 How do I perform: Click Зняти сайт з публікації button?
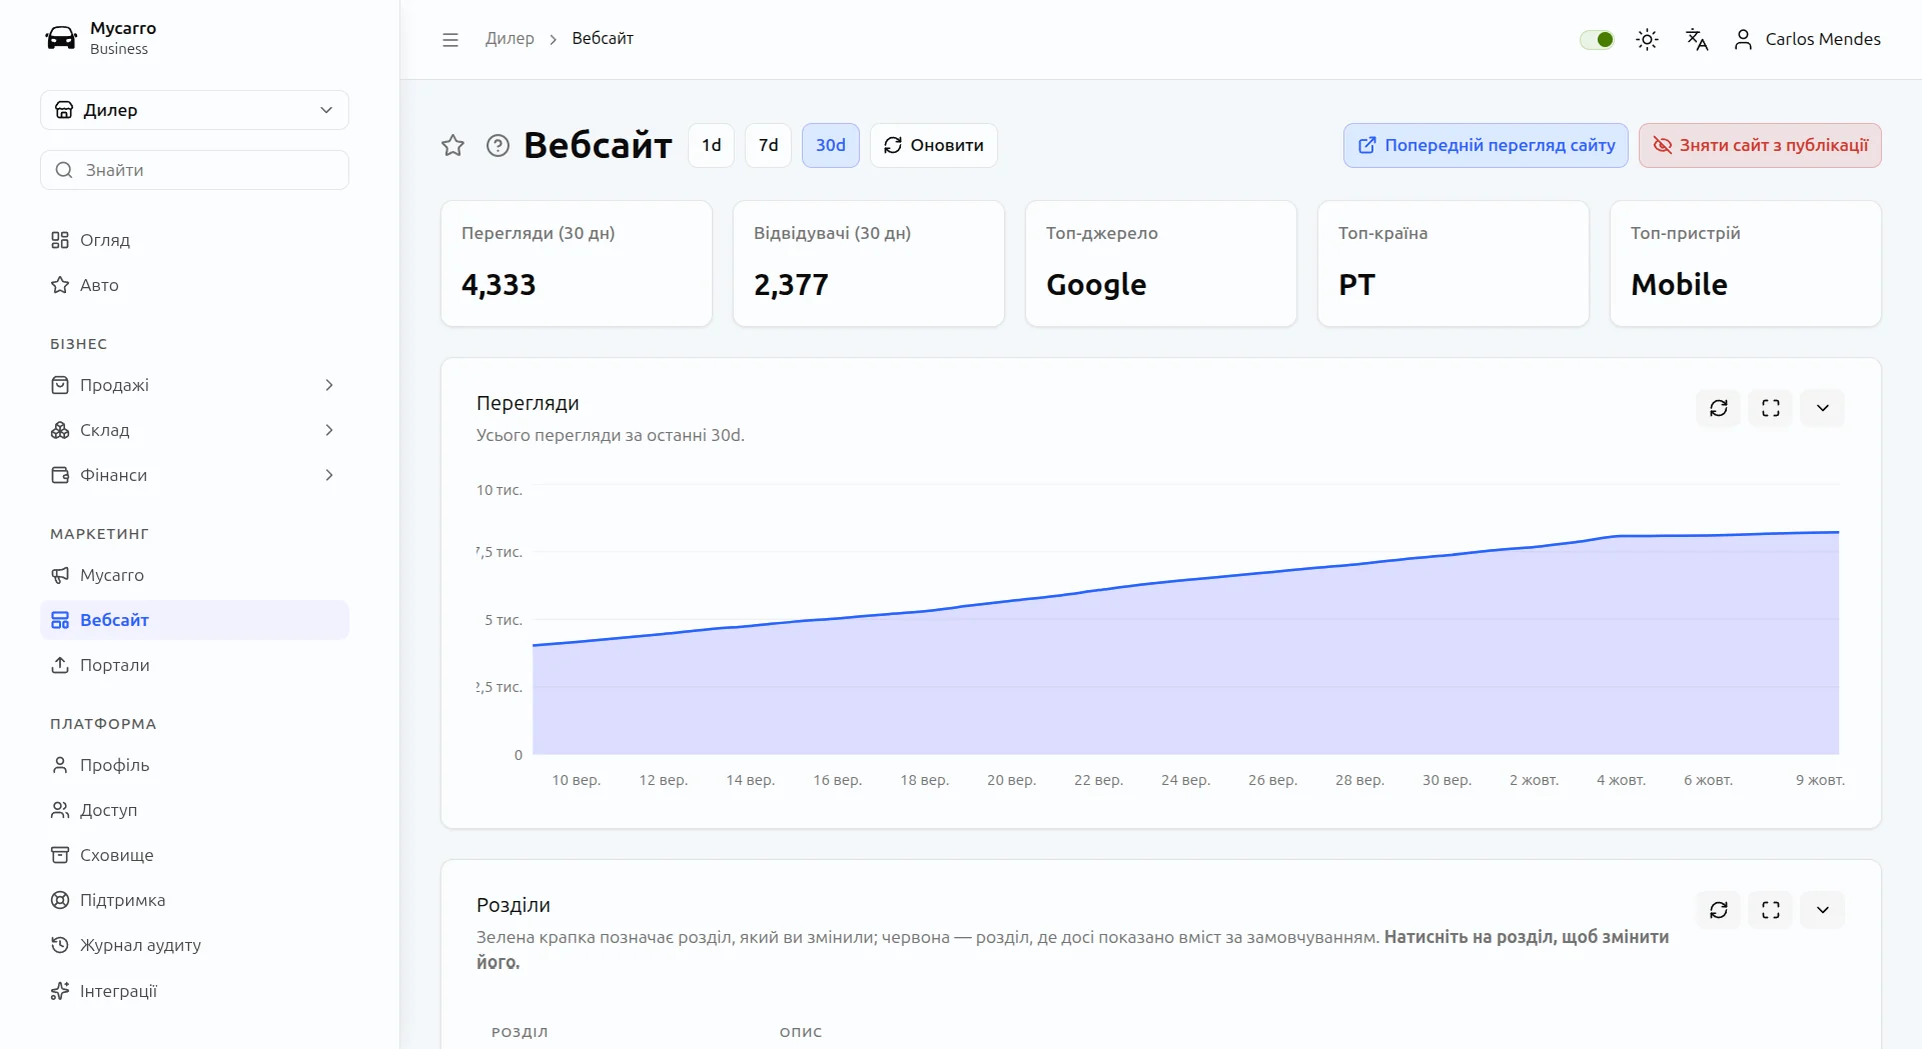click(x=1760, y=146)
